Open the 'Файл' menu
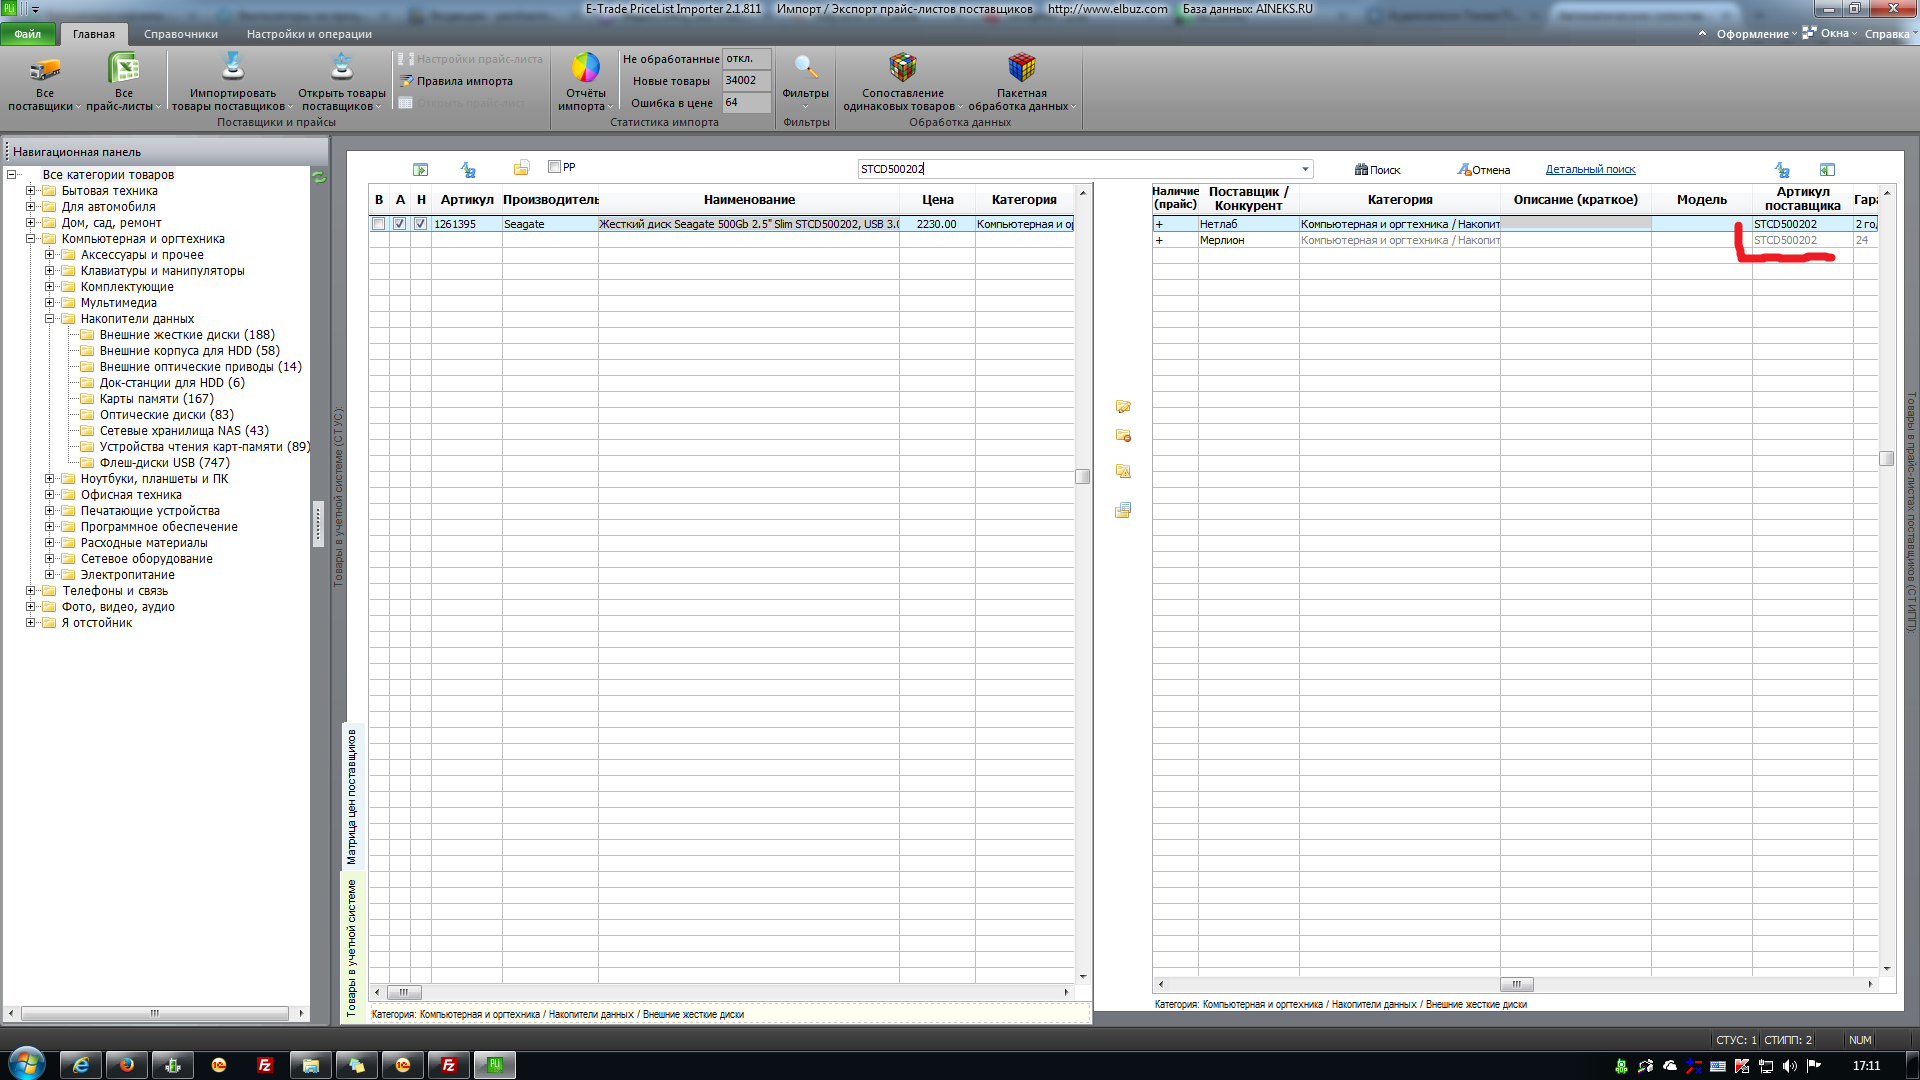This screenshot has width=1920, height=1080. point(28,34)
